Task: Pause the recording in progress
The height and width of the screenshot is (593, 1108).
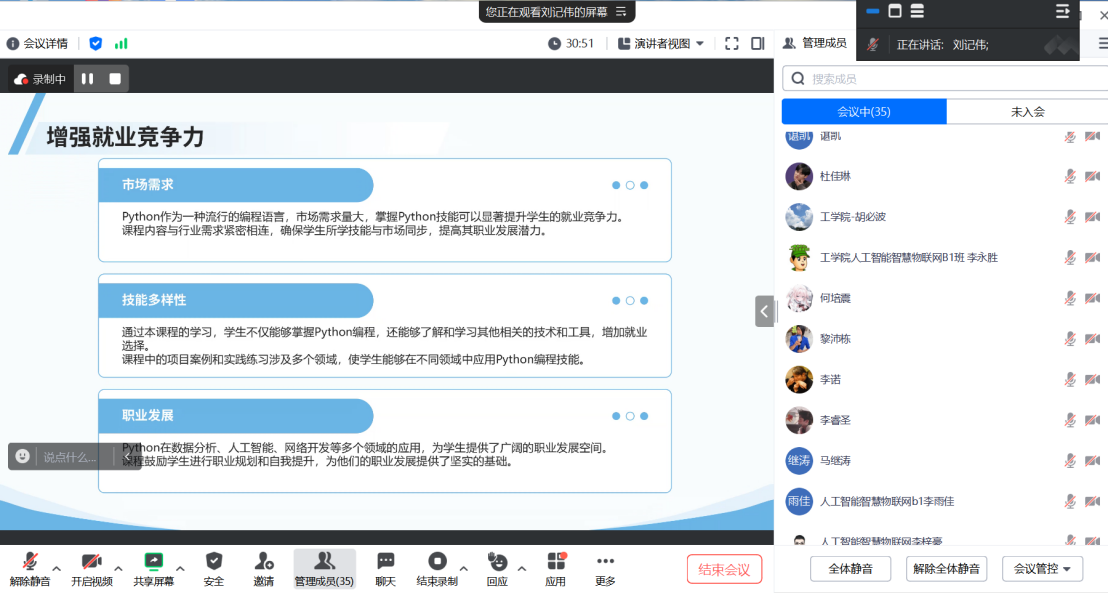Action: [x=88, y=78]
